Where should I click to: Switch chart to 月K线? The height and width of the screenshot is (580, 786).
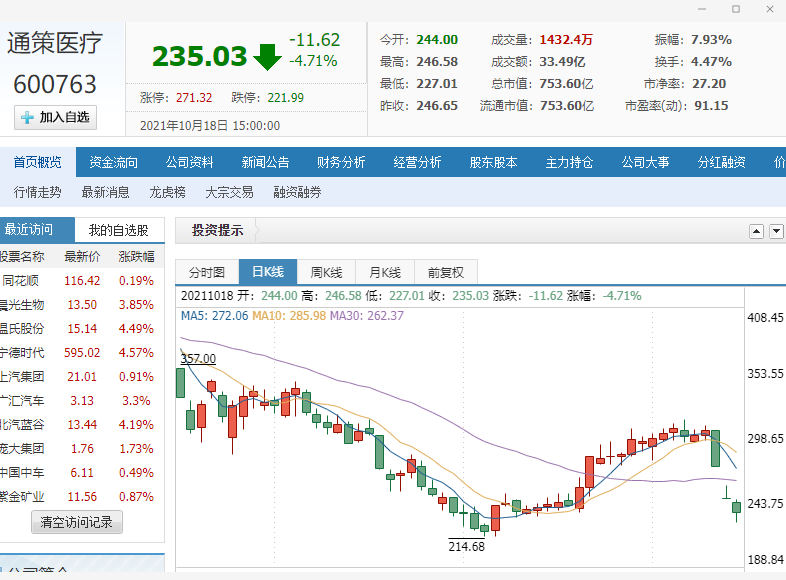385,272
